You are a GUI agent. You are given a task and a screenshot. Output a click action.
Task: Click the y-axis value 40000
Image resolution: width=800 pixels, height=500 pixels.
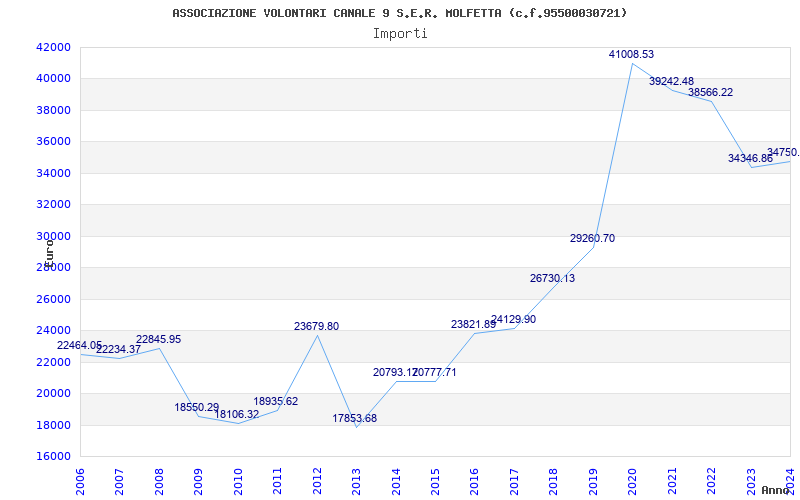[53, 79]
